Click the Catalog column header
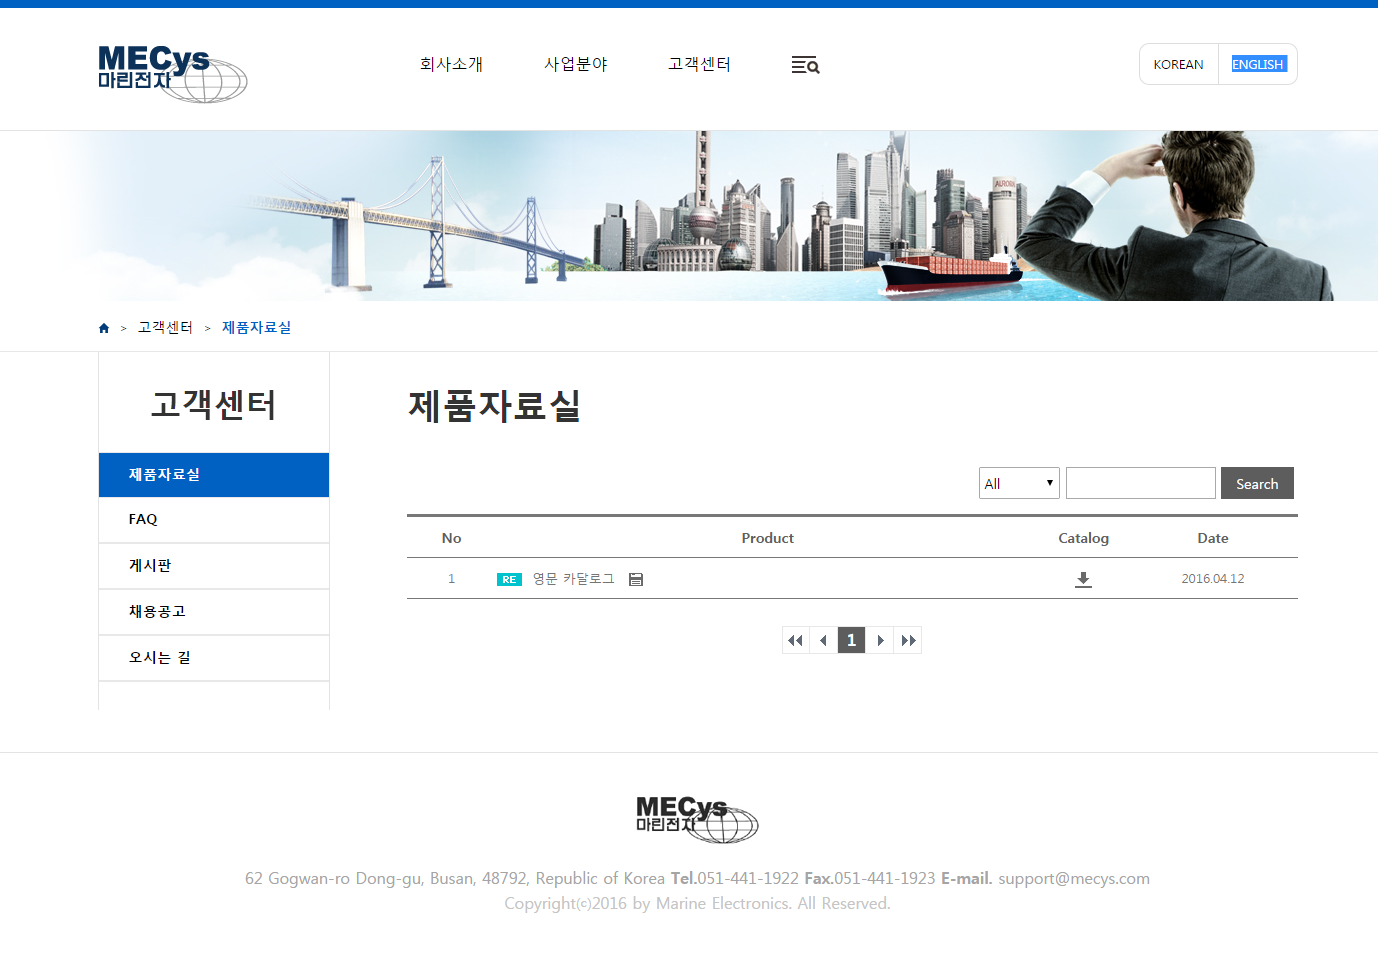The width and height of the screenshot is (1378, 967). point(1084,538)
